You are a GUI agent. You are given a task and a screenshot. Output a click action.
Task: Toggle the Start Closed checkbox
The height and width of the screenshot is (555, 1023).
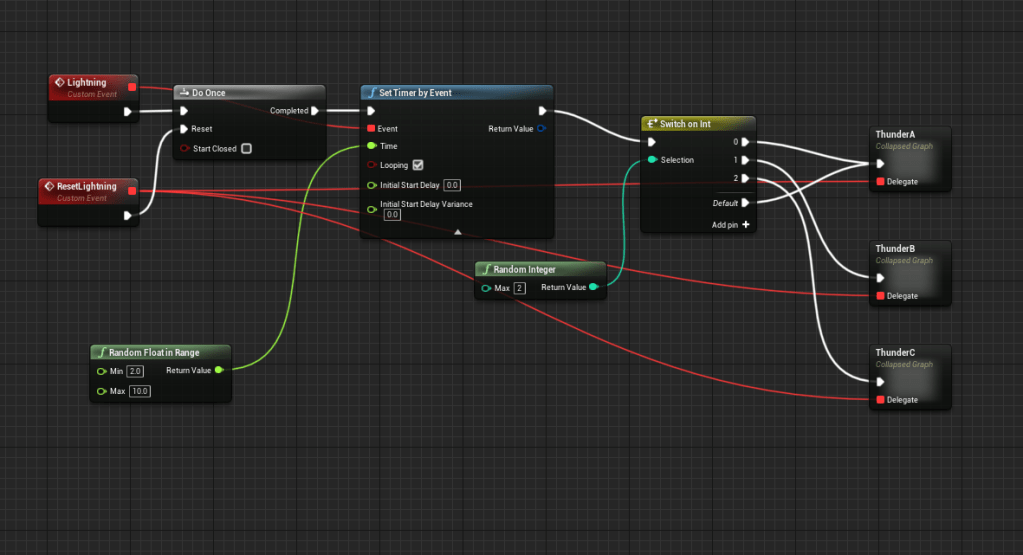246,149
